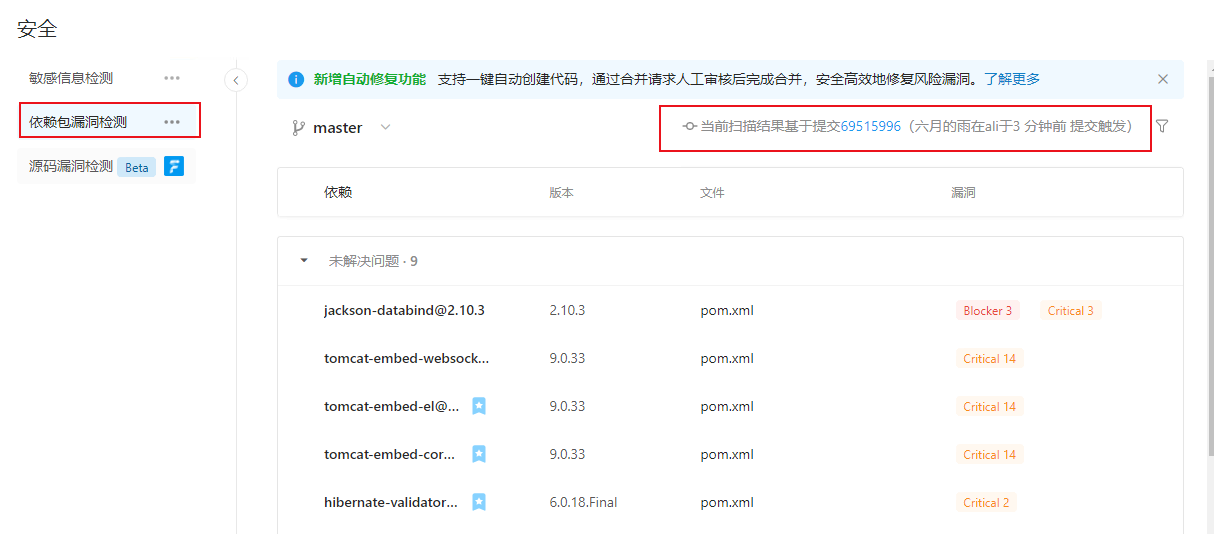
Task: Click pom.xml in the tomcat-embed-websock row
Action: tap(727, 358)
